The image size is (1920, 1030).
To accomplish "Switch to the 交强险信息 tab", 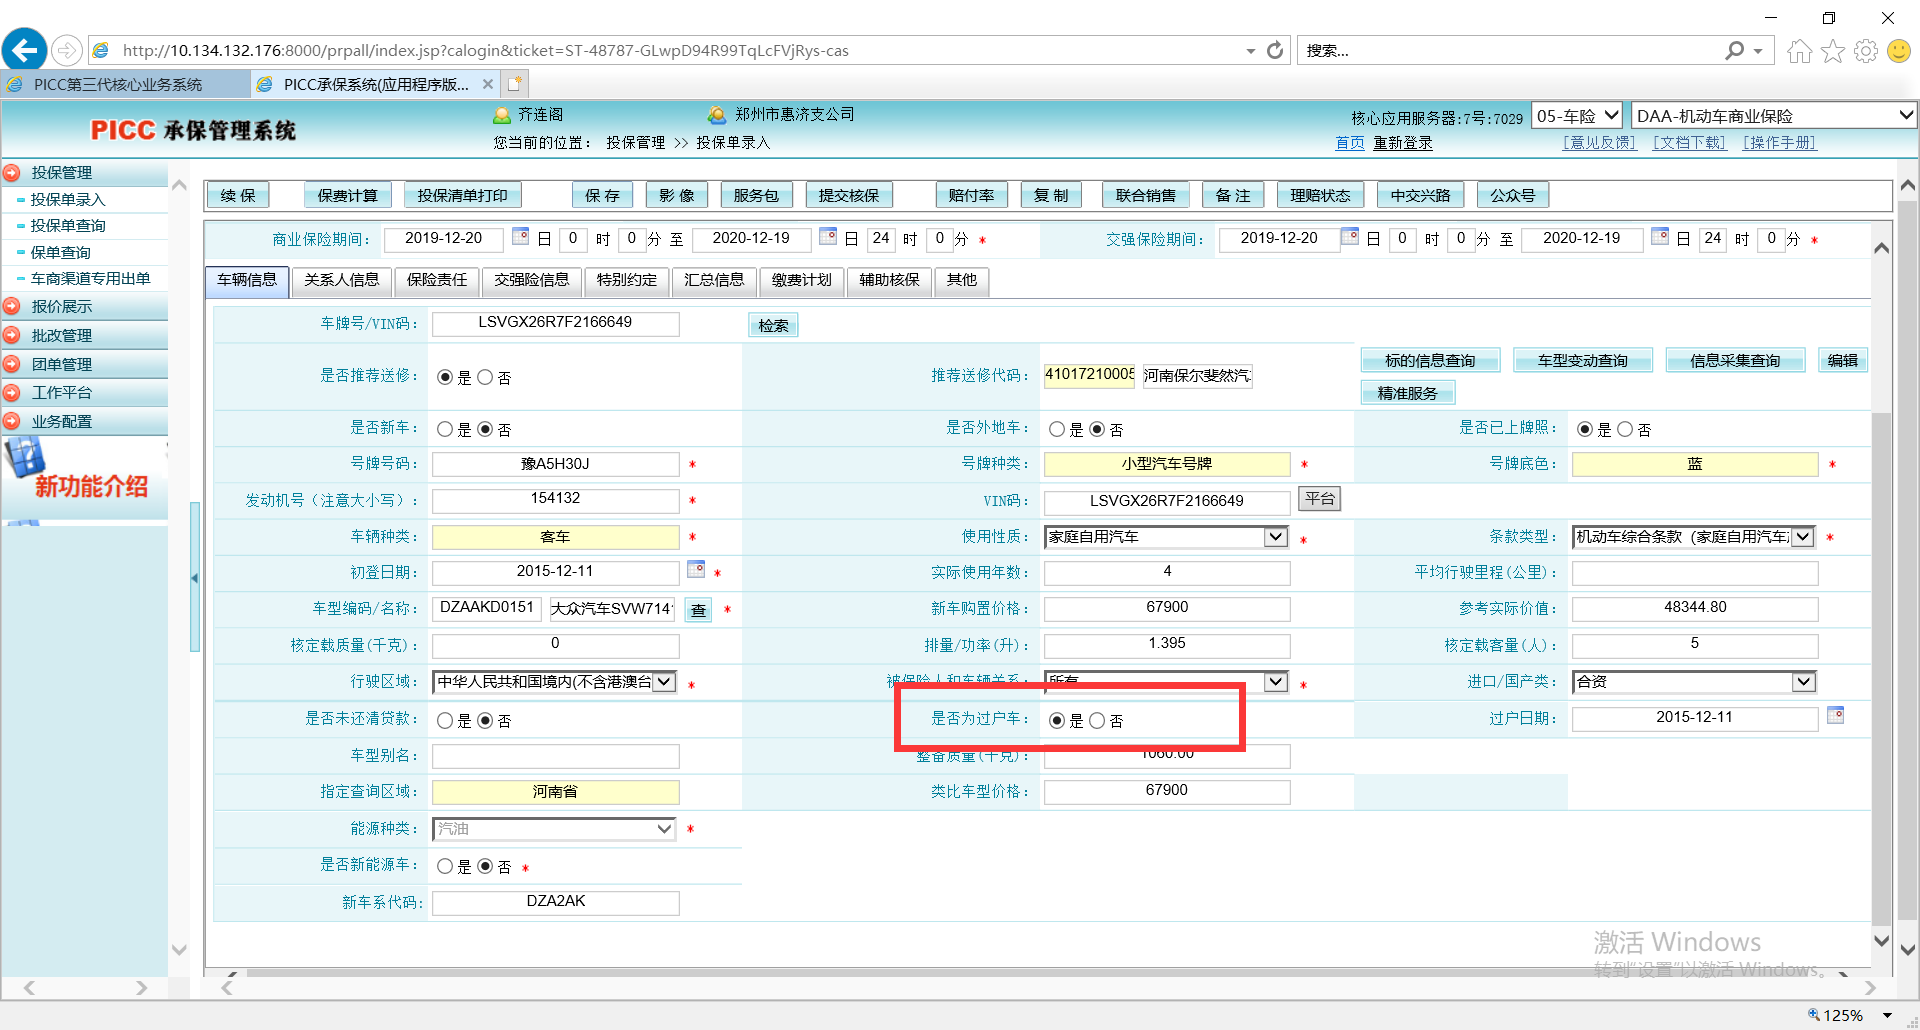I will (531, 281).
